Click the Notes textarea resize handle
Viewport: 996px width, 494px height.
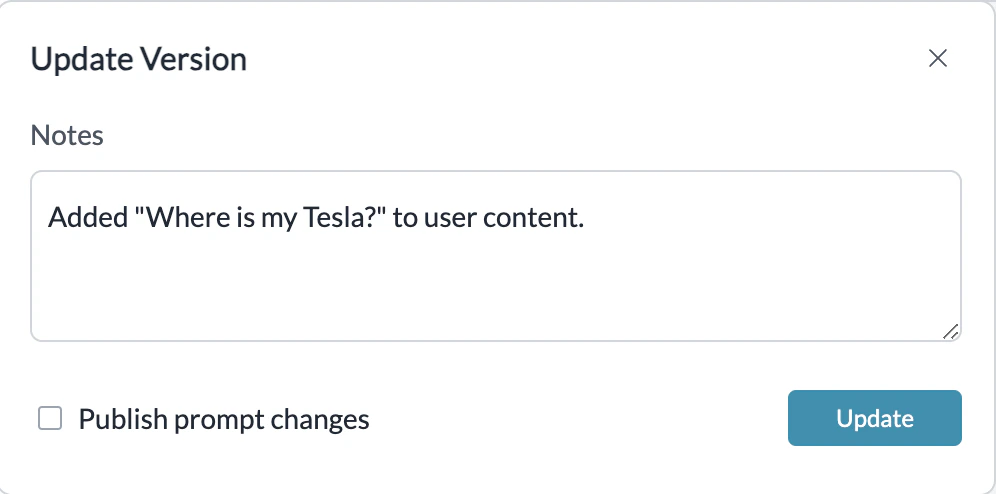pos(949,330)
